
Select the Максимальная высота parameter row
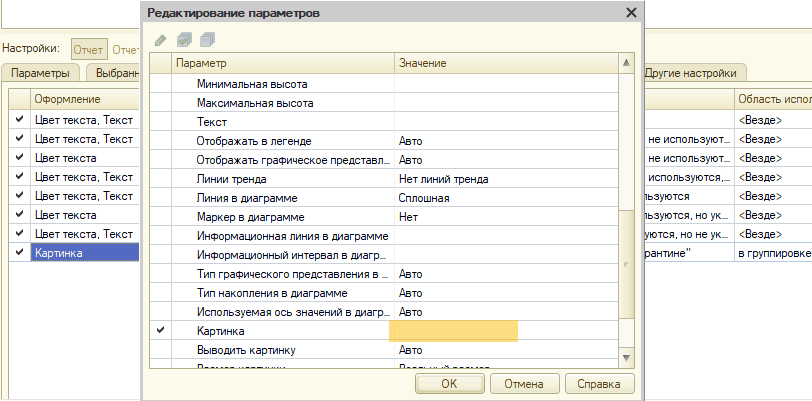[384, 103]
